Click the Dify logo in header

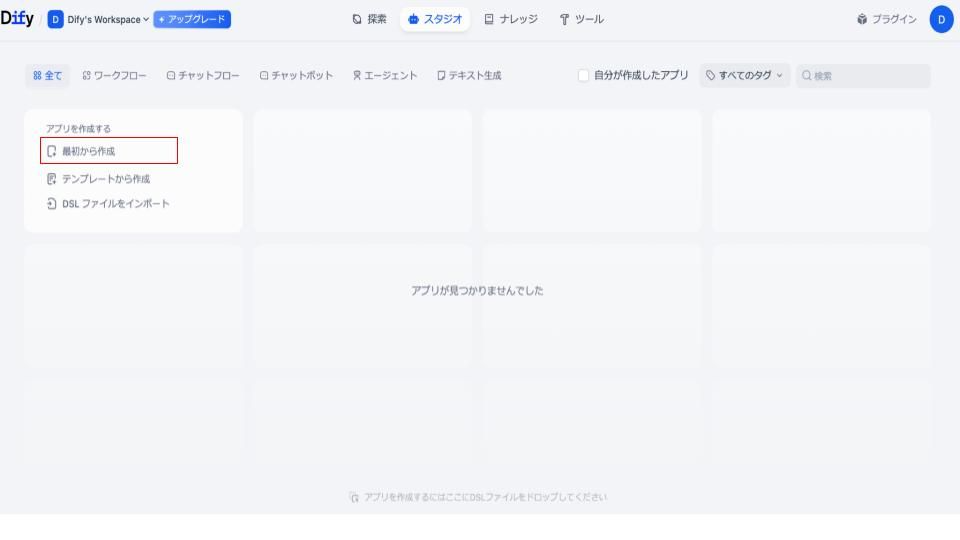(19, 19)
